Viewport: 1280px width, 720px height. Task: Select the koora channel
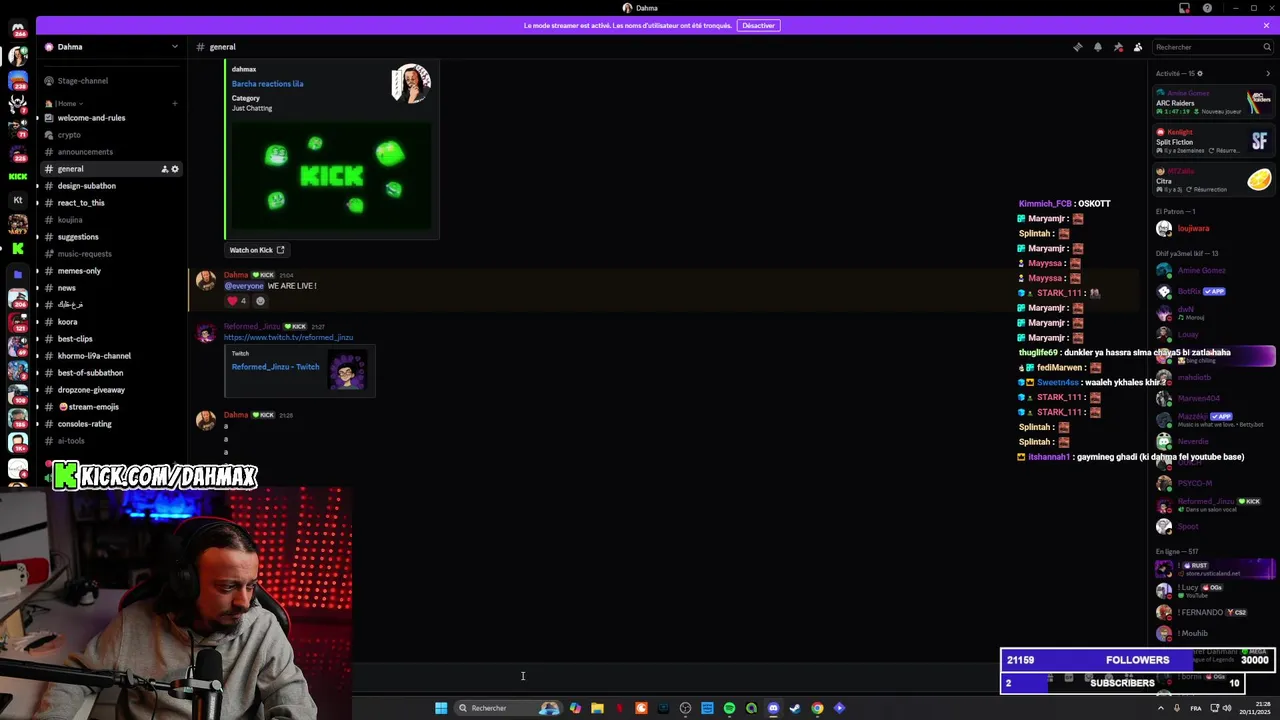pos(111,322)
